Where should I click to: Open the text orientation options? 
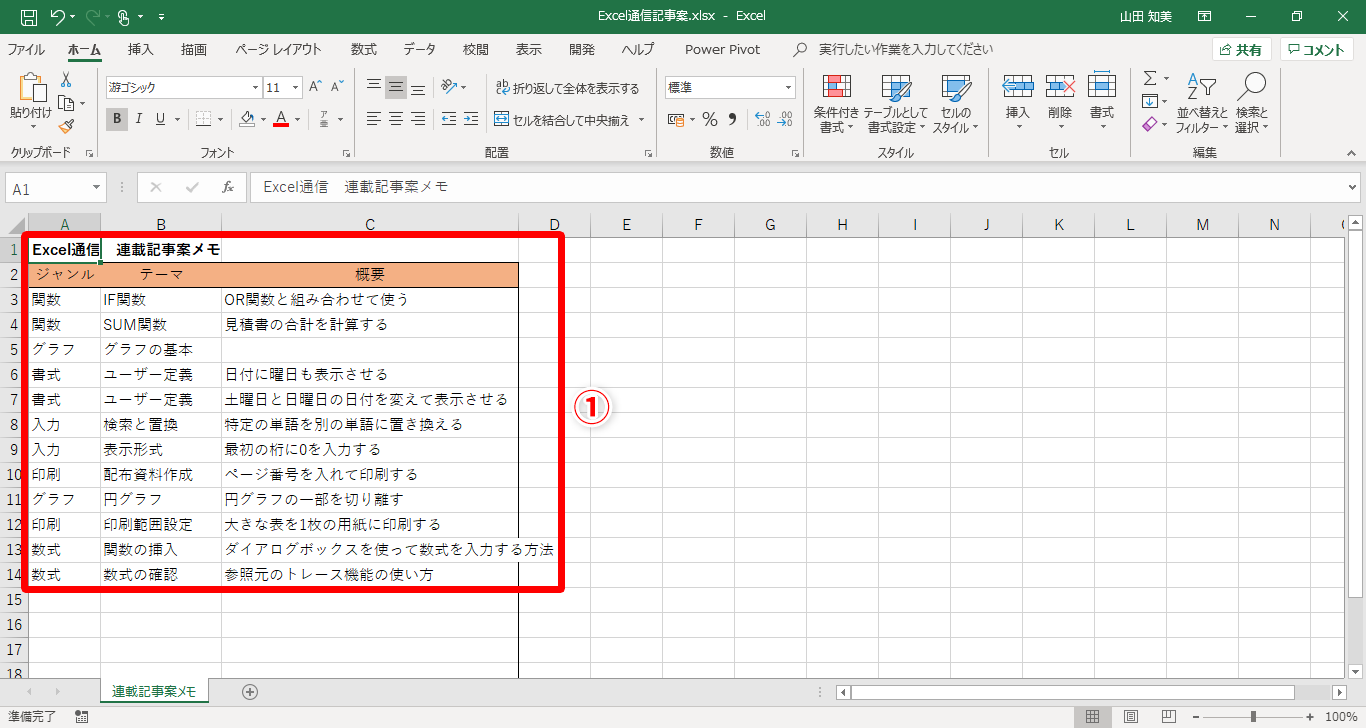(x=454, y=87)
